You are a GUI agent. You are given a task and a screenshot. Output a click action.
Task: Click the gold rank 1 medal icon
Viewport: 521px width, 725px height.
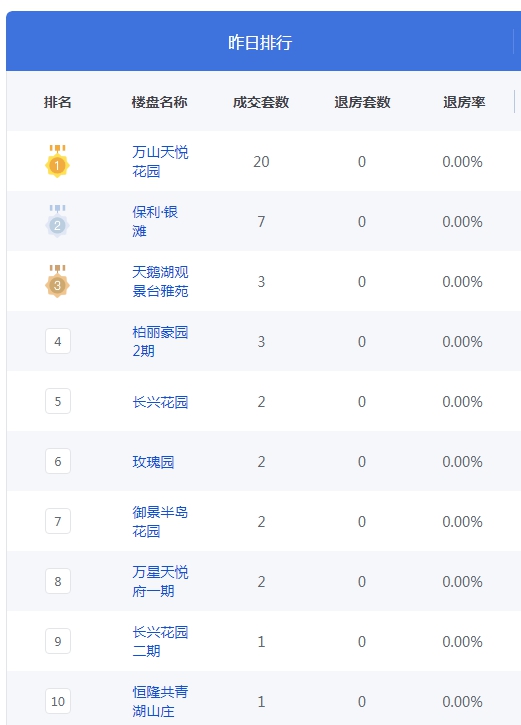click(57, 161)
